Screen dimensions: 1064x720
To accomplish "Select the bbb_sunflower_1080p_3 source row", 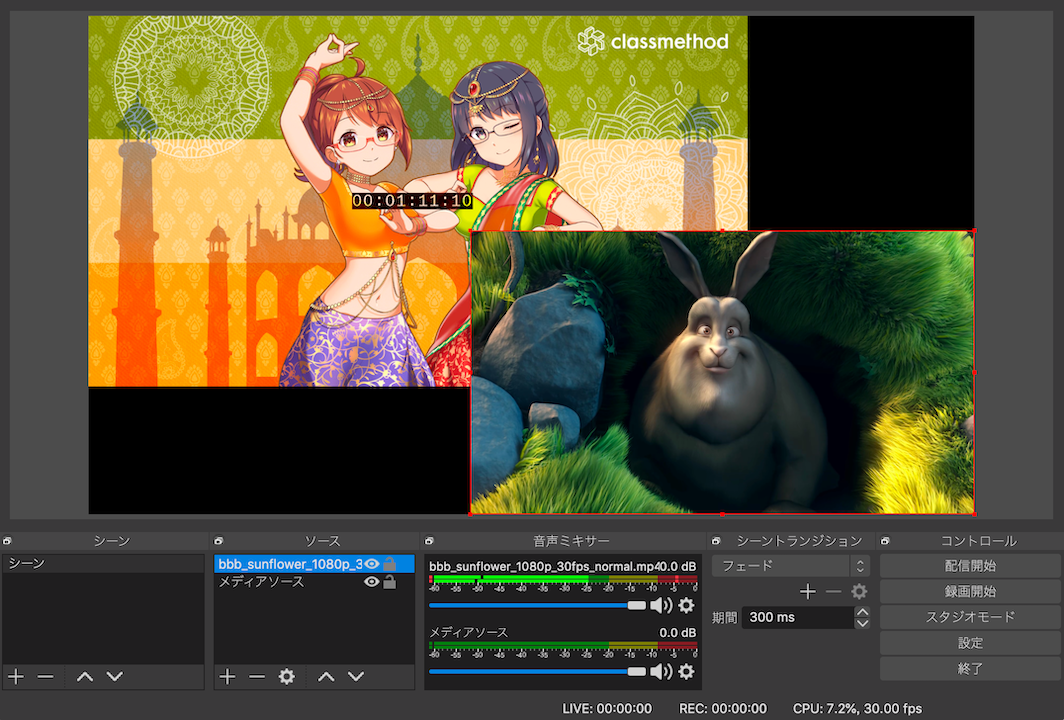I will [x=314, y=564].
